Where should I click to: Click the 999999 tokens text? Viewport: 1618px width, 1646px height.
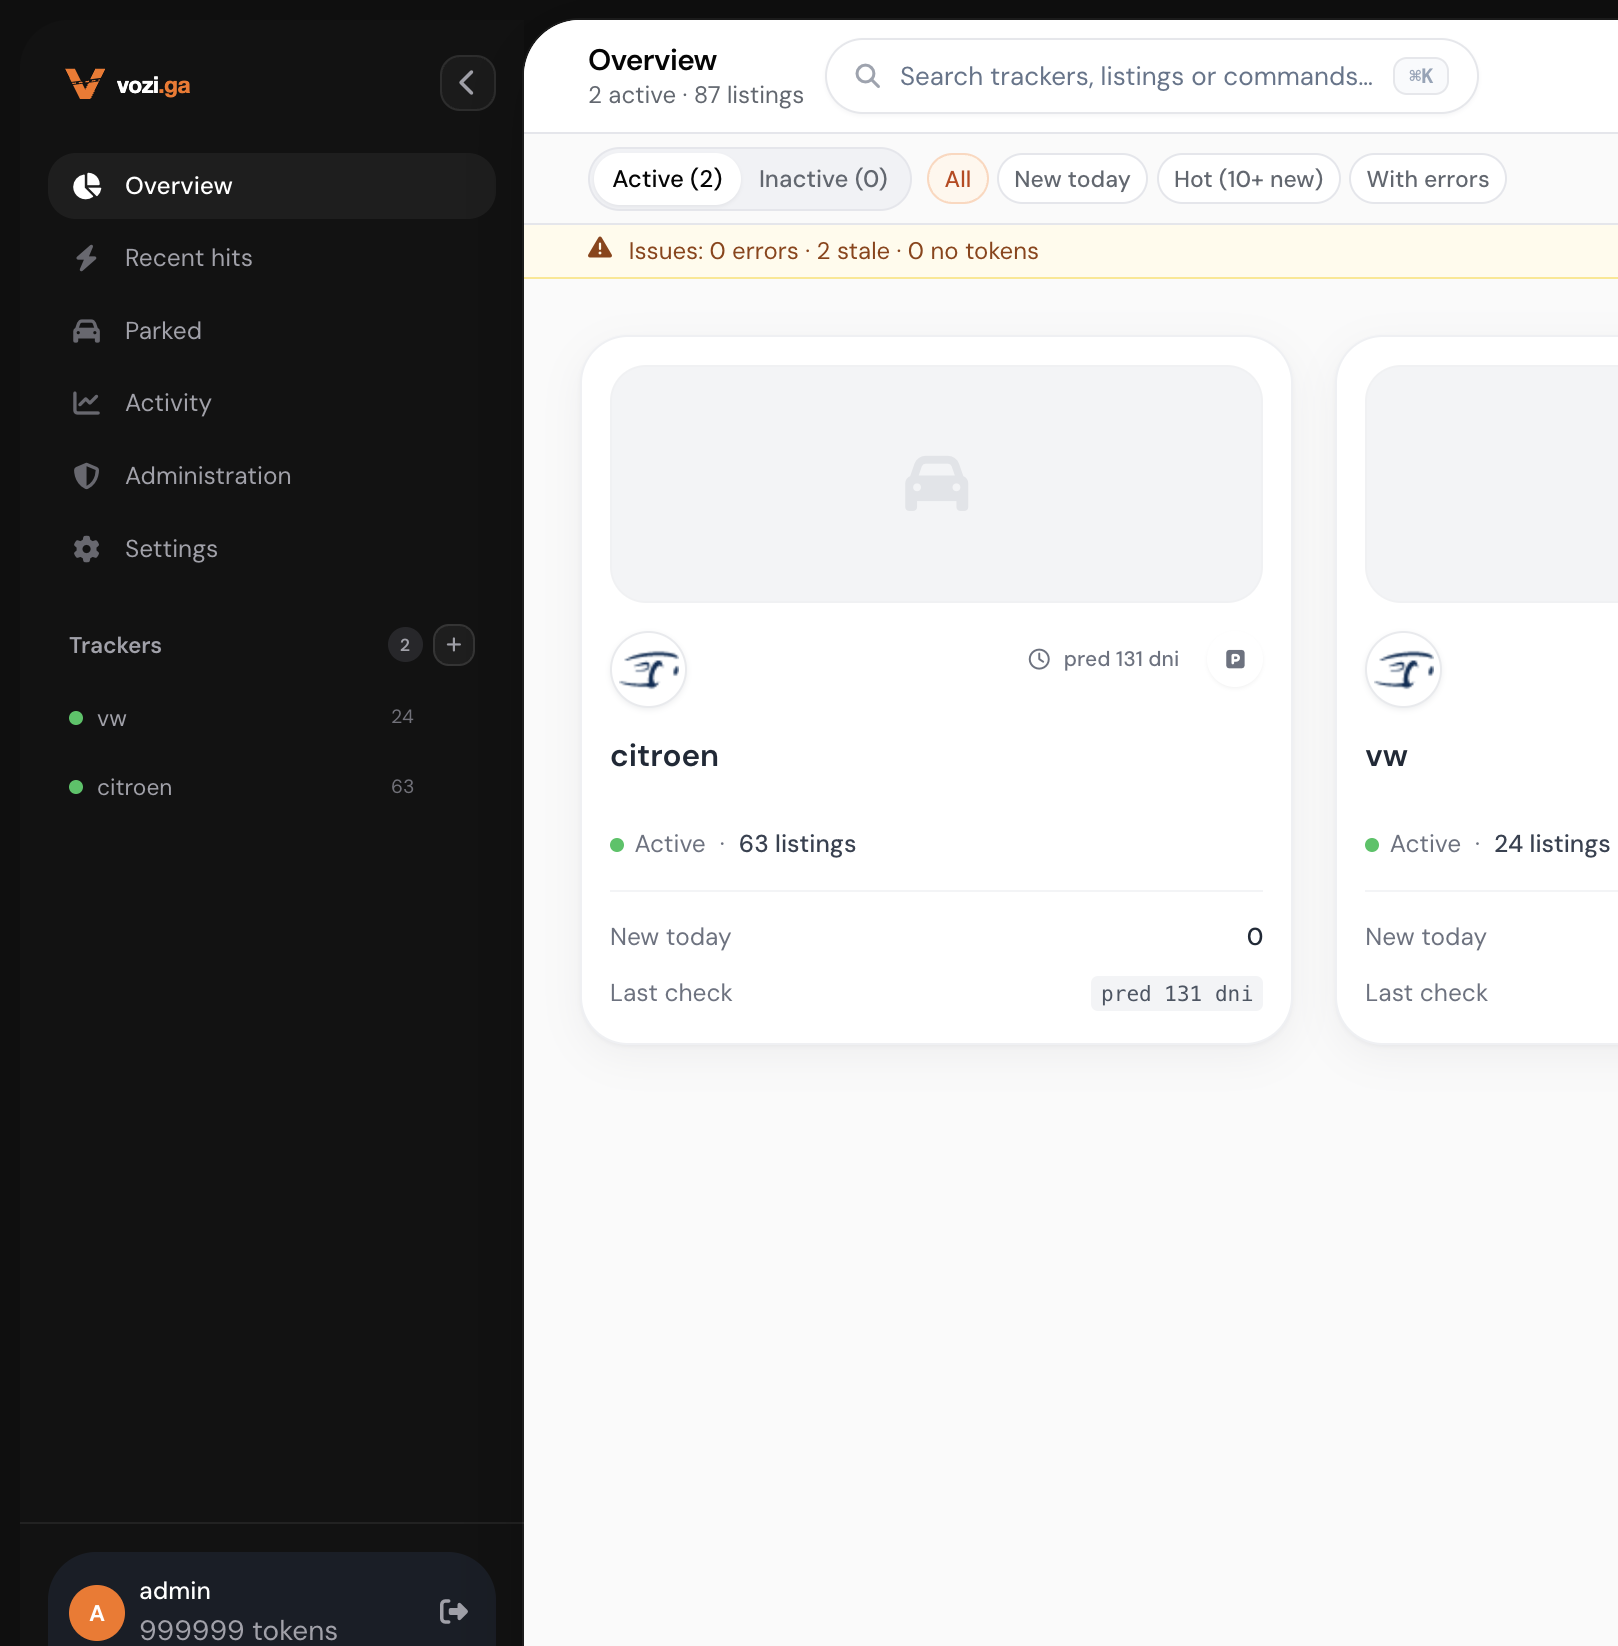tap(238, 1630)
